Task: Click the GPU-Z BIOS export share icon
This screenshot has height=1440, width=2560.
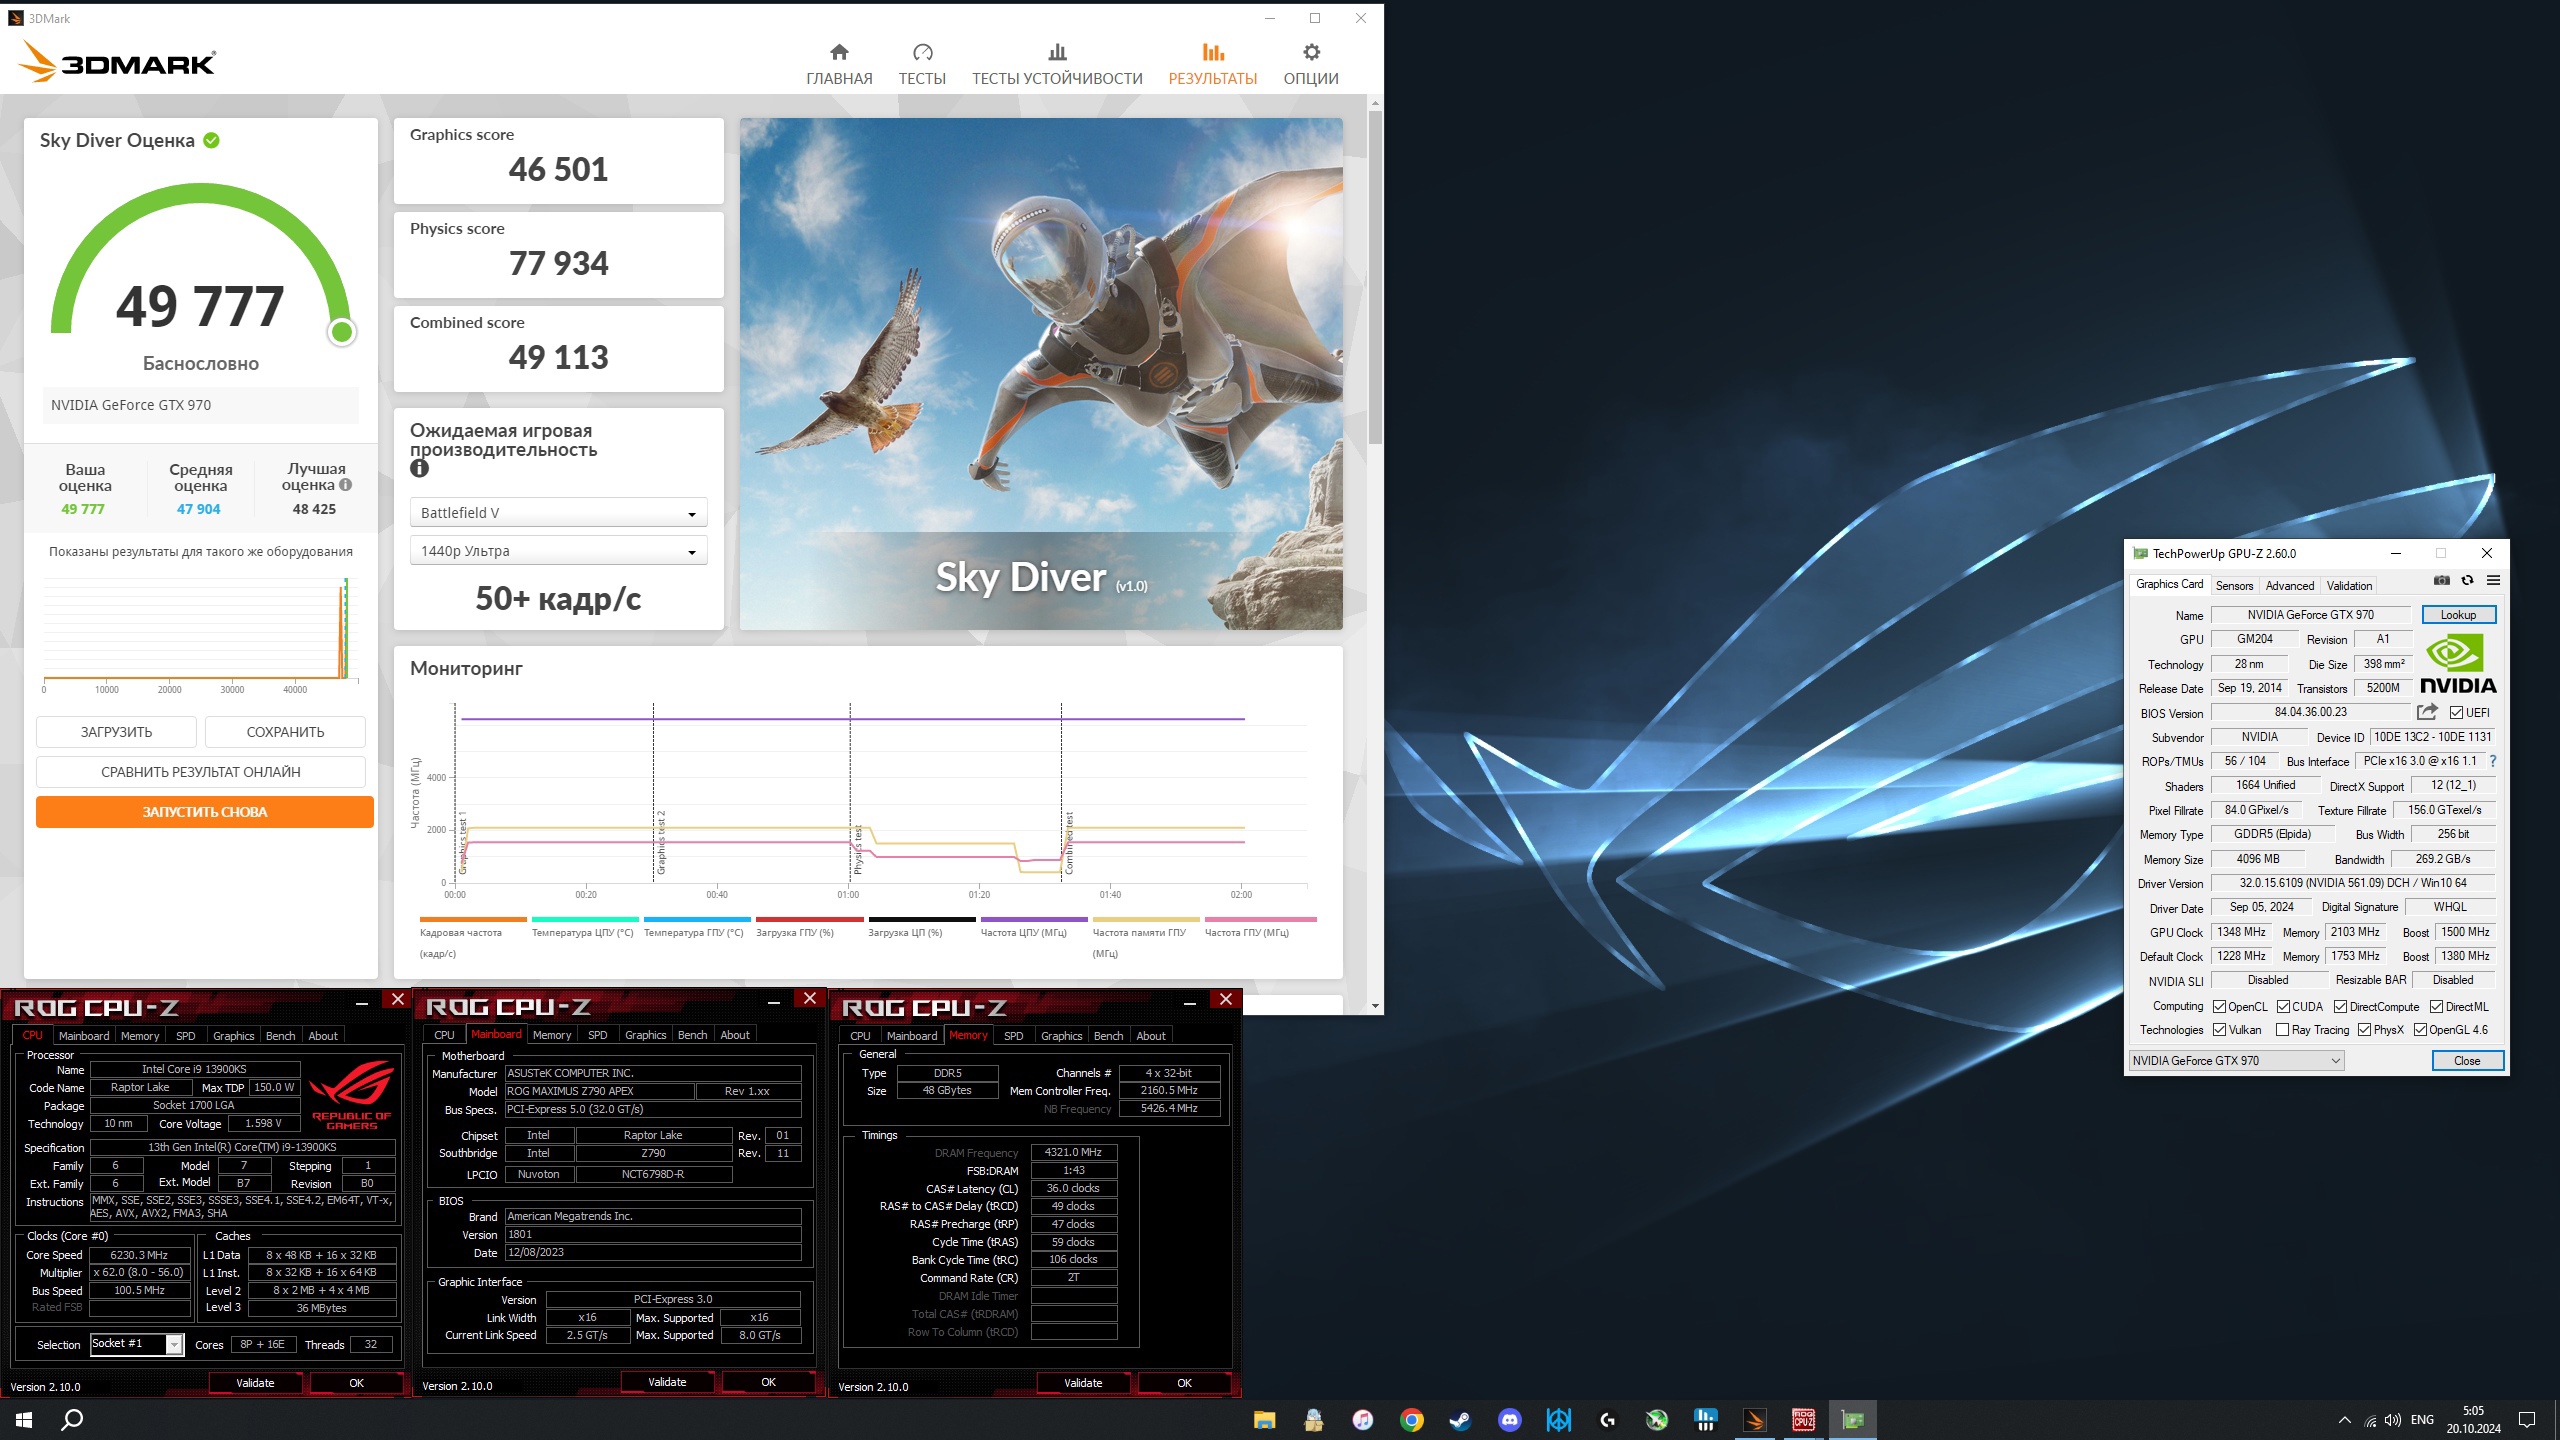Action: coord(2427,712)
